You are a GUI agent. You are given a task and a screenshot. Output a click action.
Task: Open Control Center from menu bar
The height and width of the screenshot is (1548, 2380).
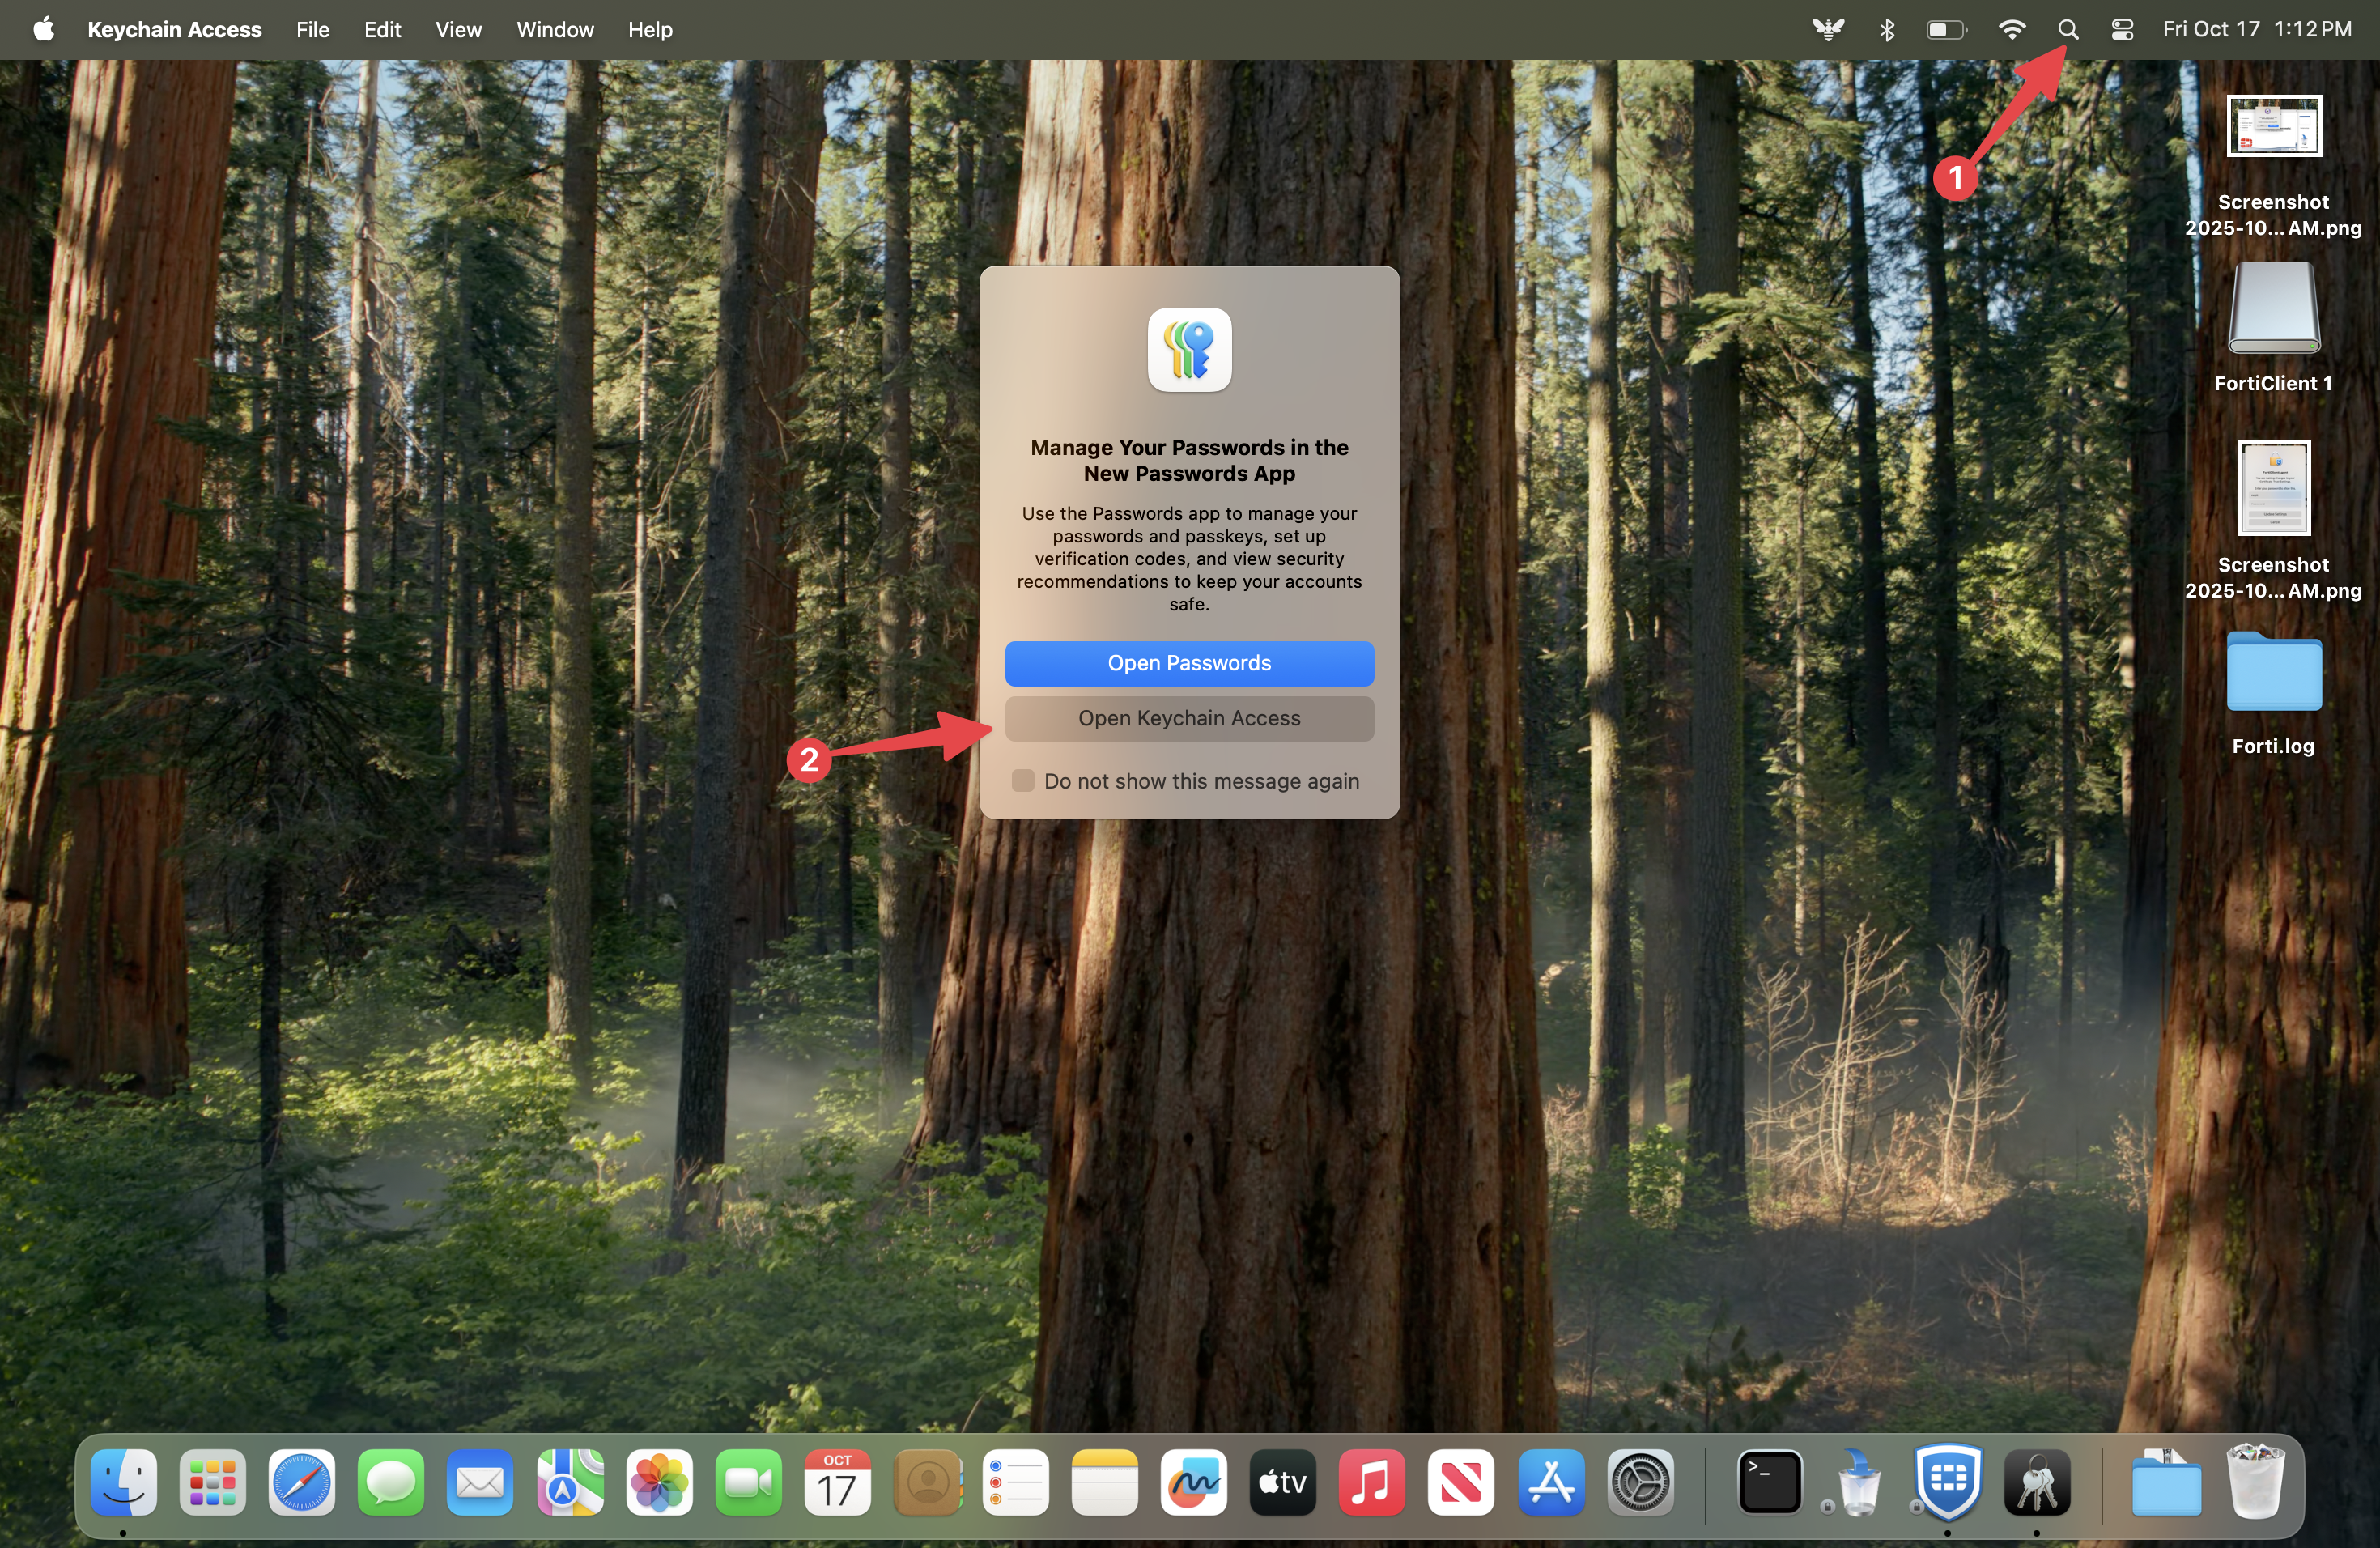pyautogui.click(x=2122, y=30)
